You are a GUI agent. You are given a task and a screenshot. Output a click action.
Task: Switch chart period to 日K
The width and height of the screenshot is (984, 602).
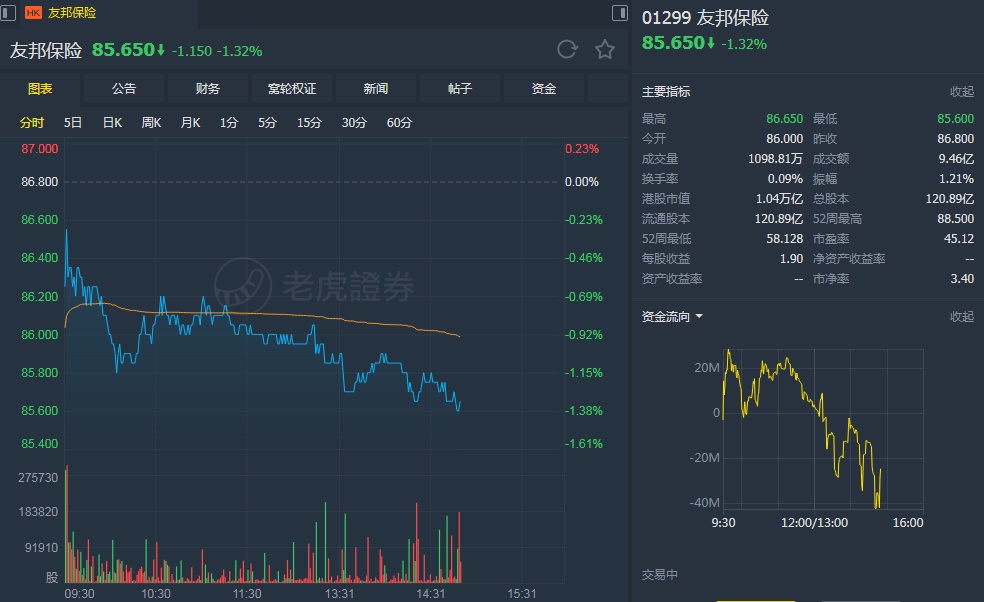click(x=112, y=123)
